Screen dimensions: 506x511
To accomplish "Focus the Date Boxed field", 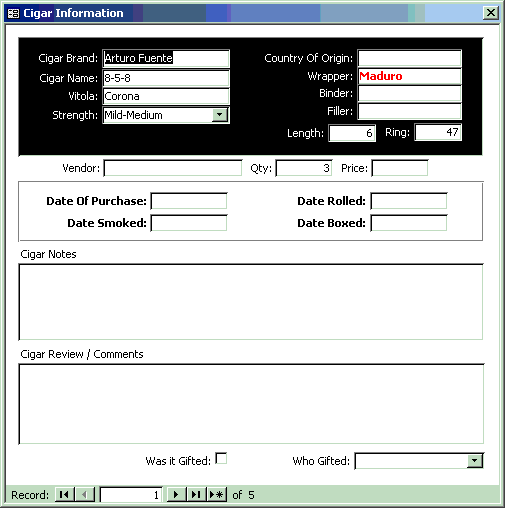I will click(x=409, y=223).
